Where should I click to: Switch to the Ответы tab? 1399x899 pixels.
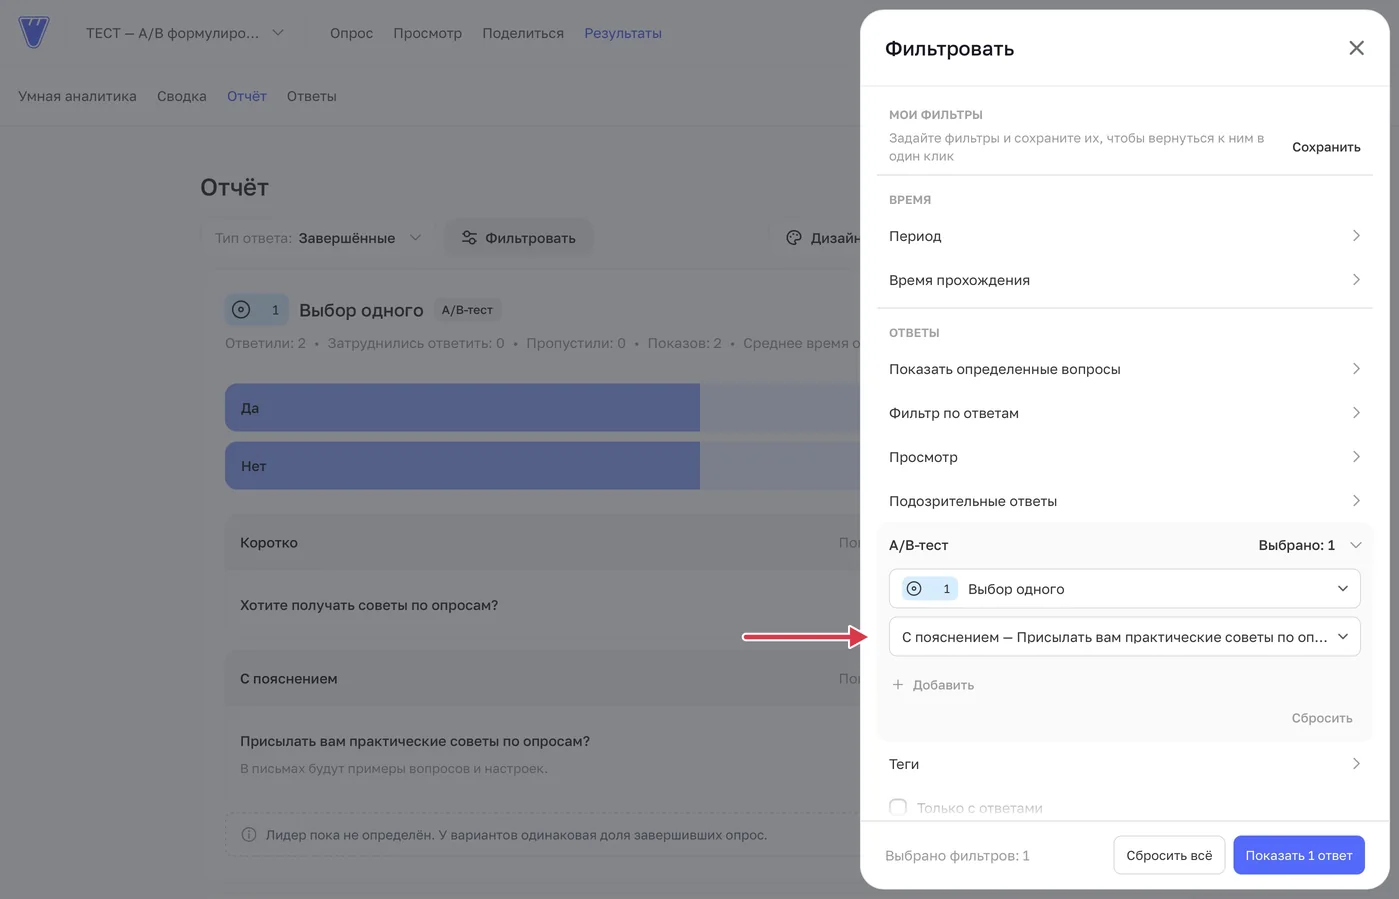[x=311, y=96]
